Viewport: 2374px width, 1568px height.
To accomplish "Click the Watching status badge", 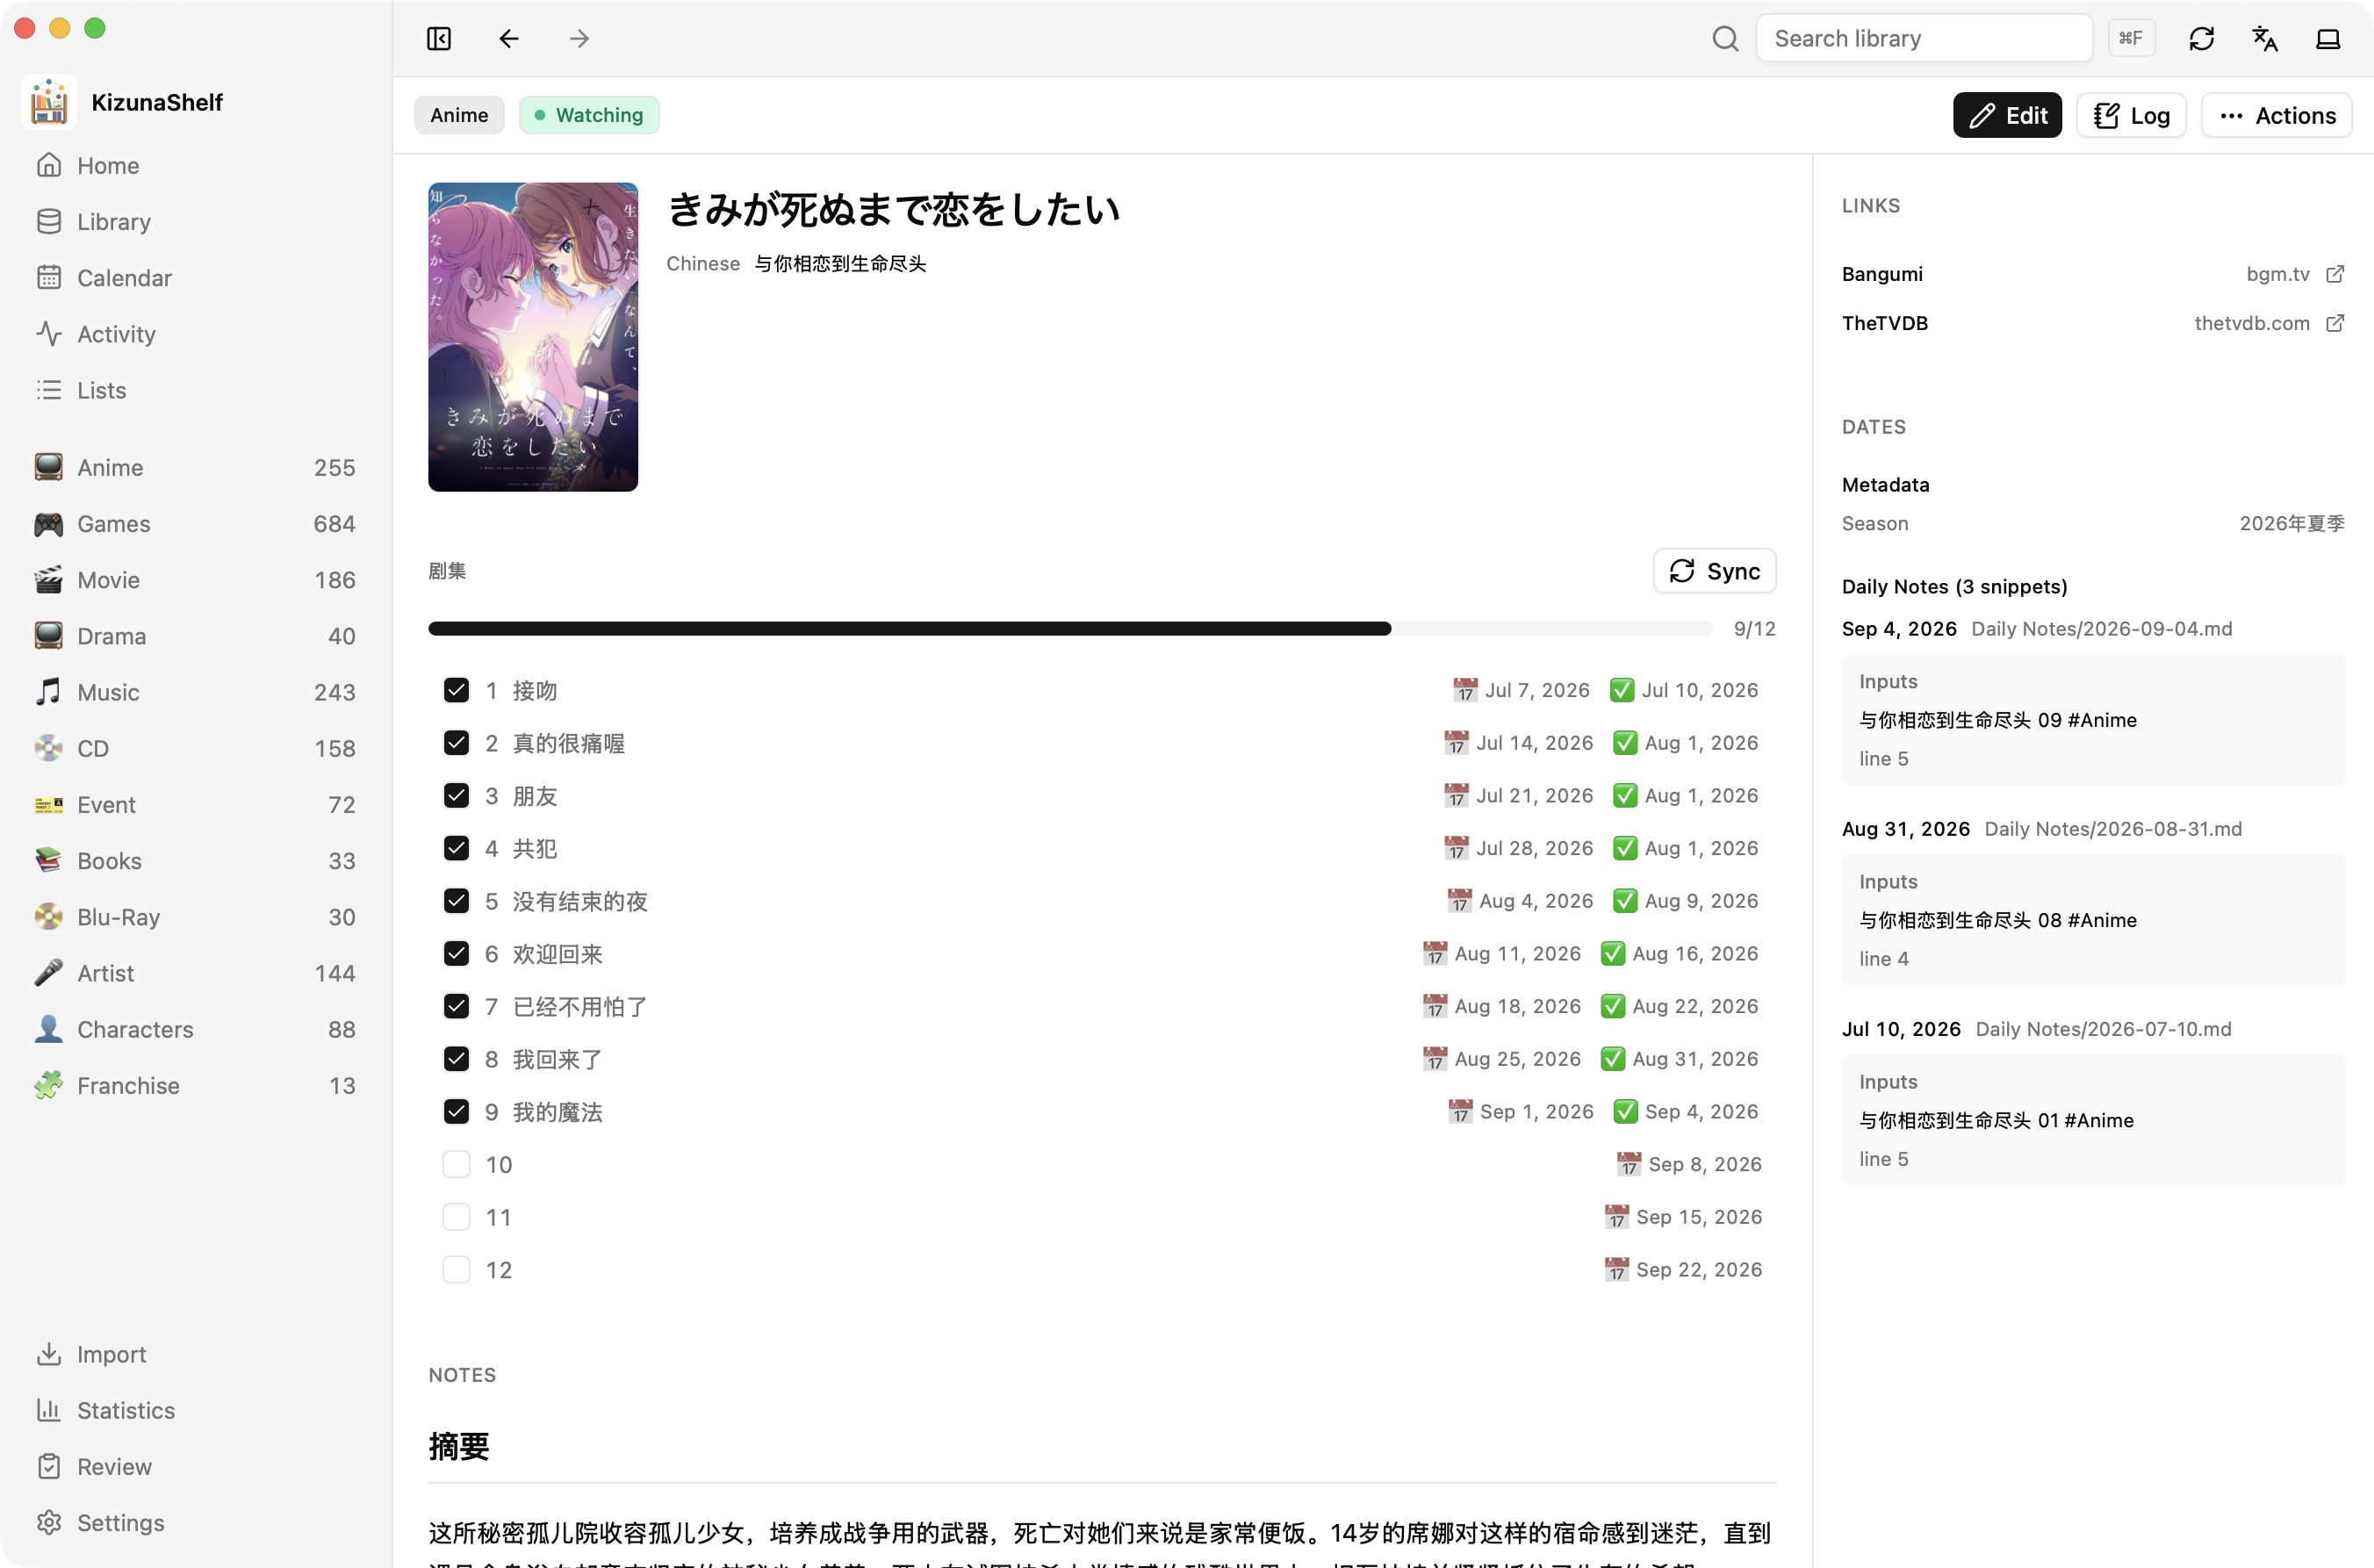I will (588, 115).
